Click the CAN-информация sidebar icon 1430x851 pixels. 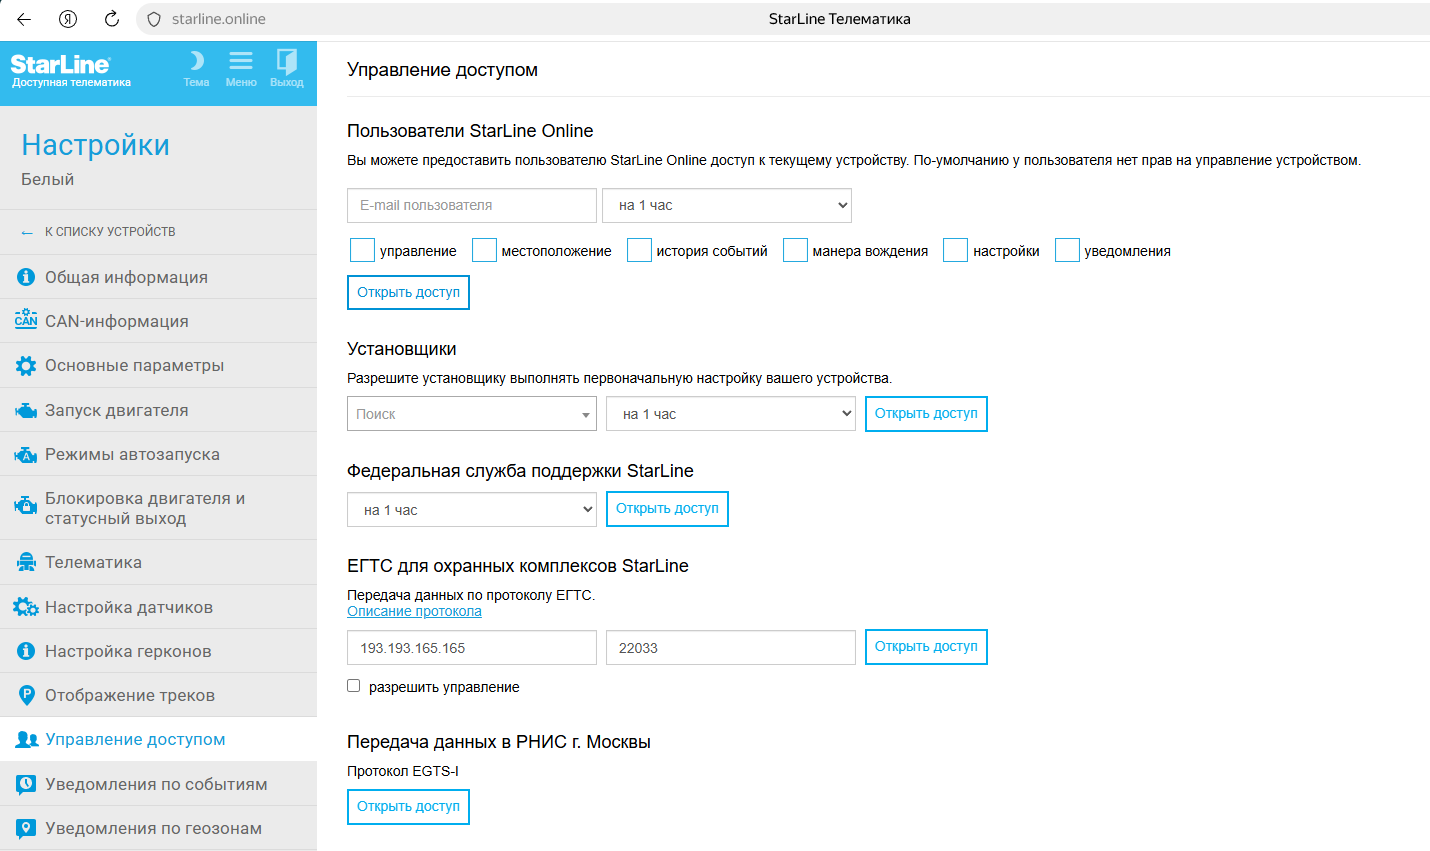point(26,321)
